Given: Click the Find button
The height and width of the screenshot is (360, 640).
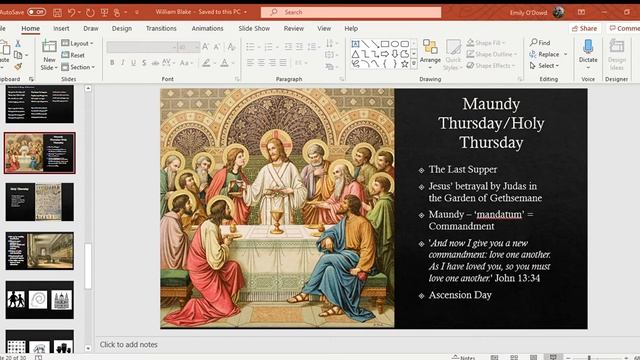Looking at the screenshot, I should 540,42.
